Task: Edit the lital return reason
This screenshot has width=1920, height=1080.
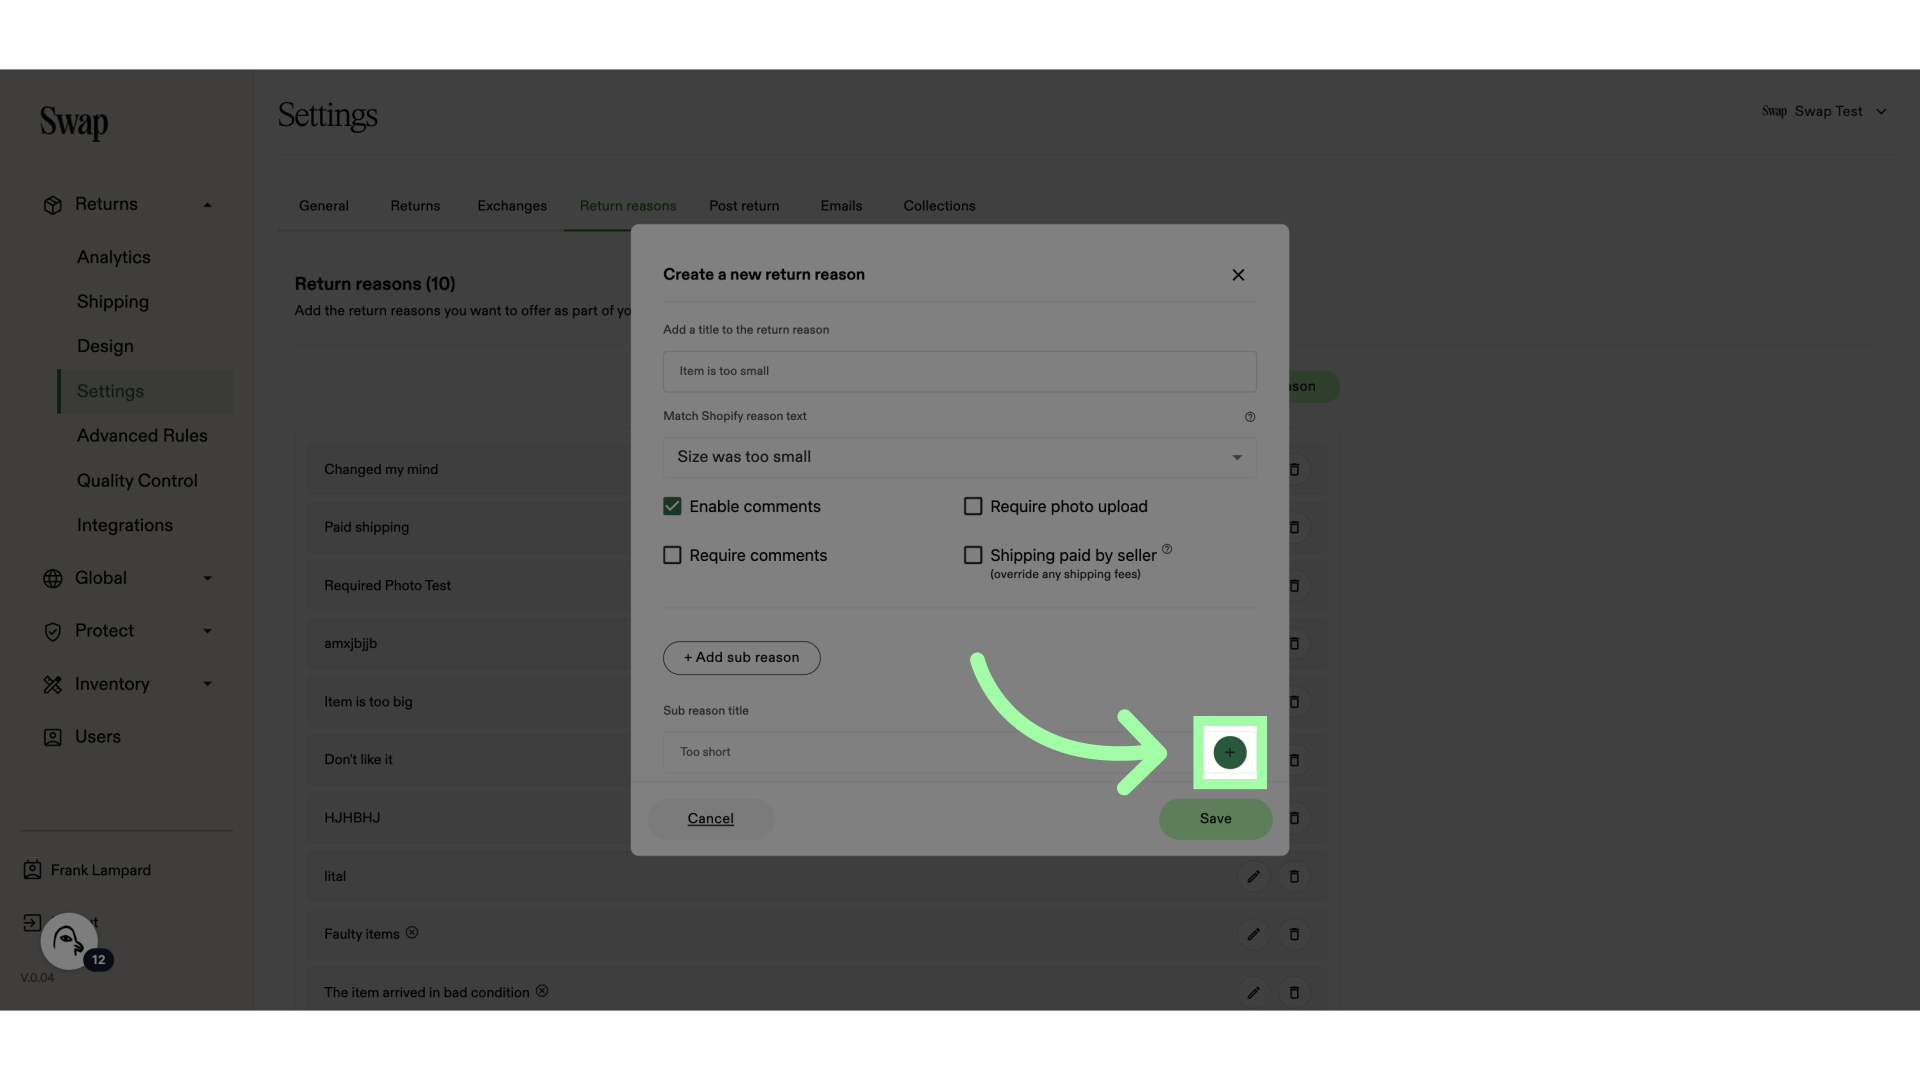Action: pyautogui.click(x=1253, y=877)
